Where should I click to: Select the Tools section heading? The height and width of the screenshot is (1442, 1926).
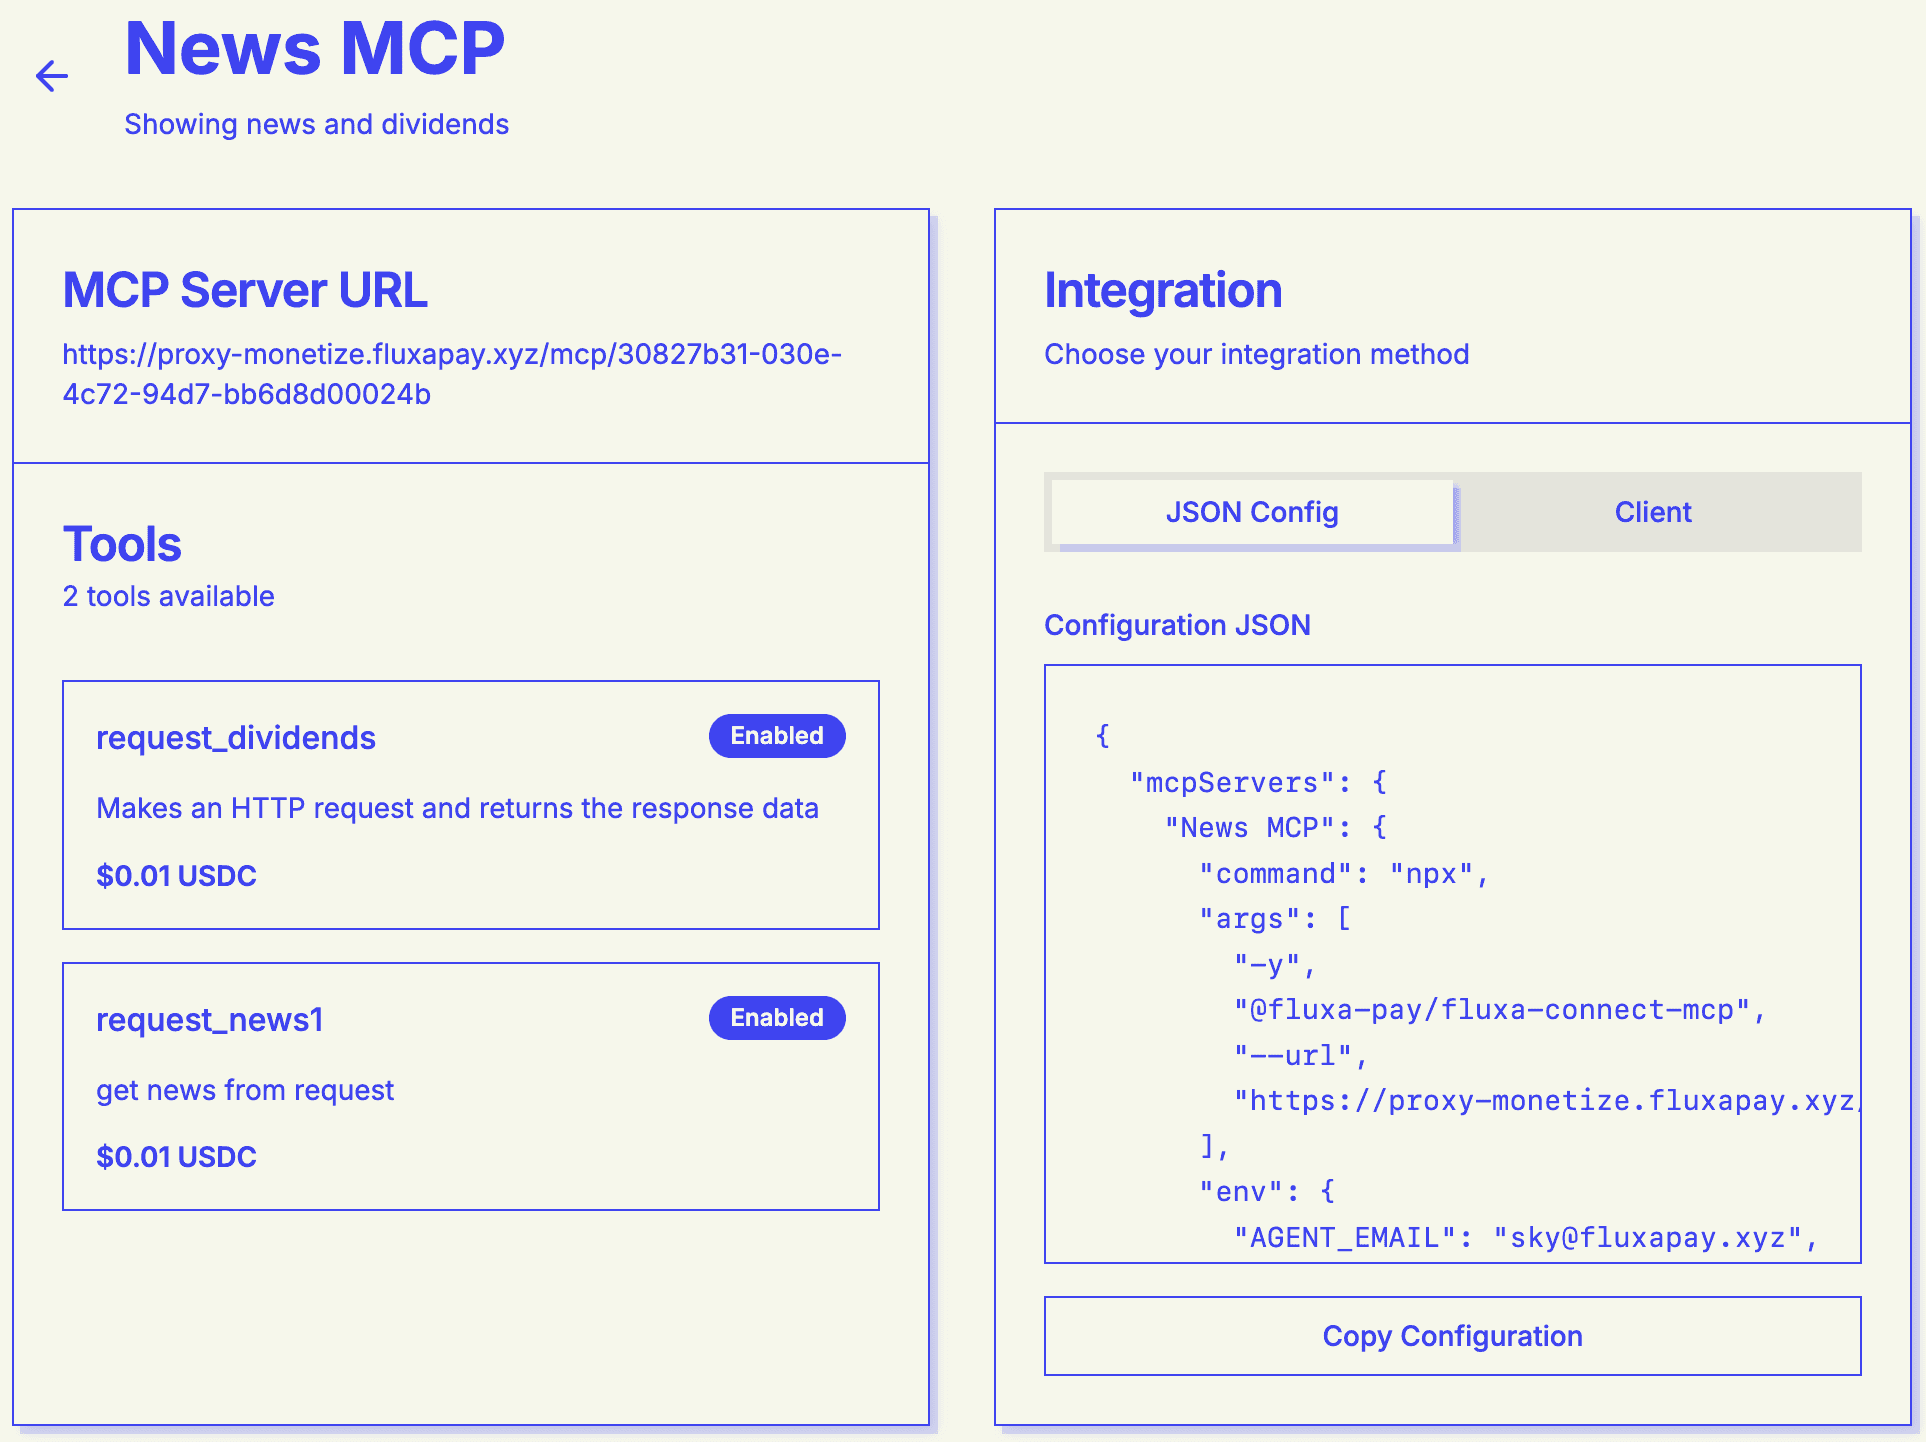tap(122, 543)
